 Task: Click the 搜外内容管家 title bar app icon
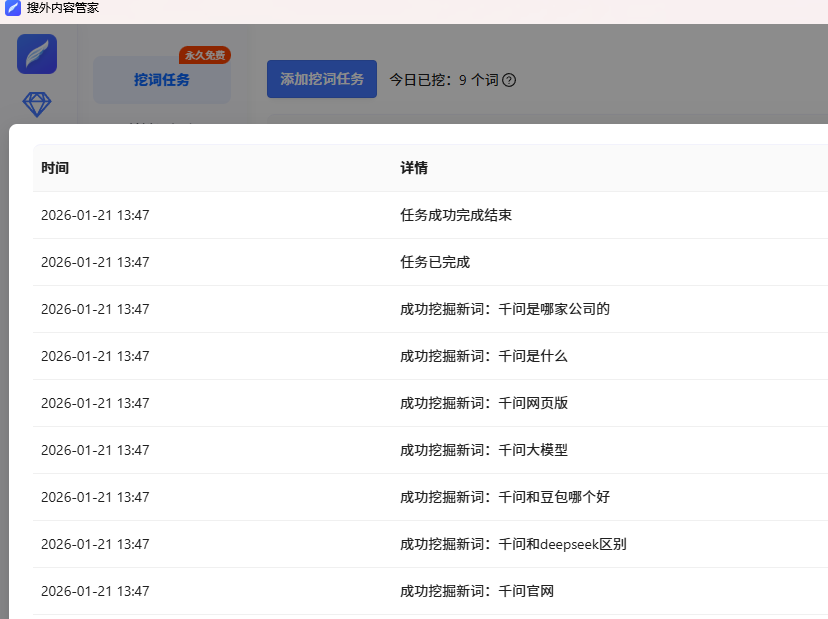coord(13,8)
